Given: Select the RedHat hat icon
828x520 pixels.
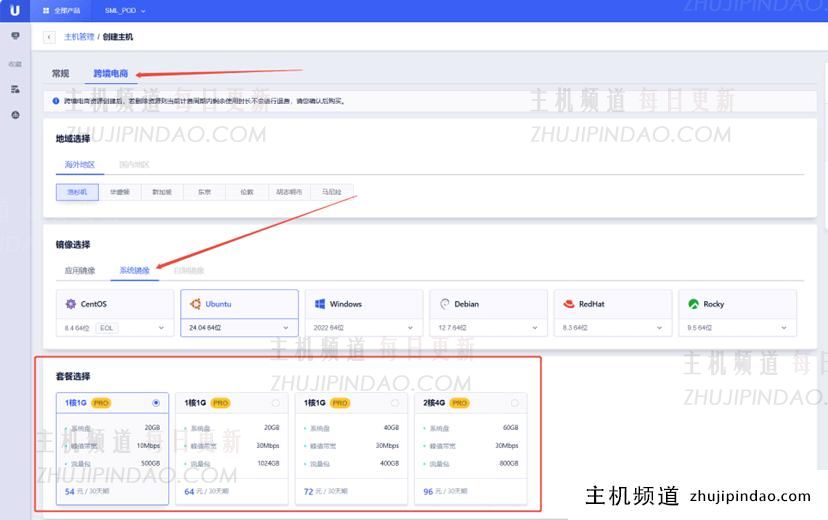Looking at the screenshot, I should [x=569, y=304].
